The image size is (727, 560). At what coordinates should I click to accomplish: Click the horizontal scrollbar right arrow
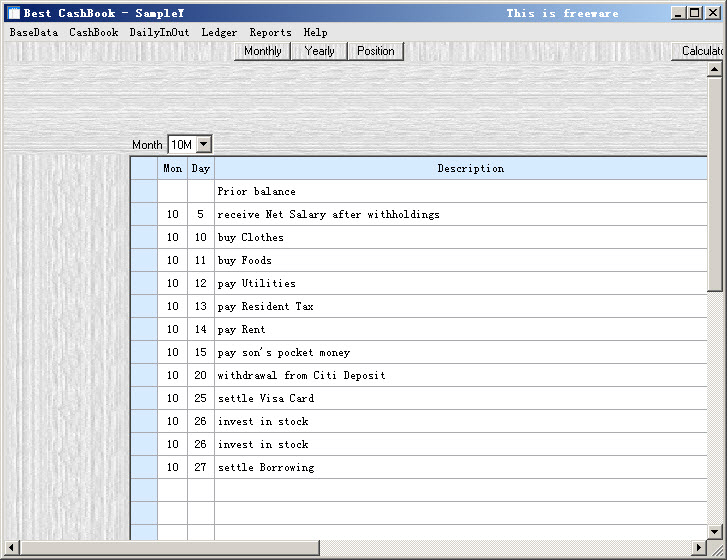(x=699, y=547)
